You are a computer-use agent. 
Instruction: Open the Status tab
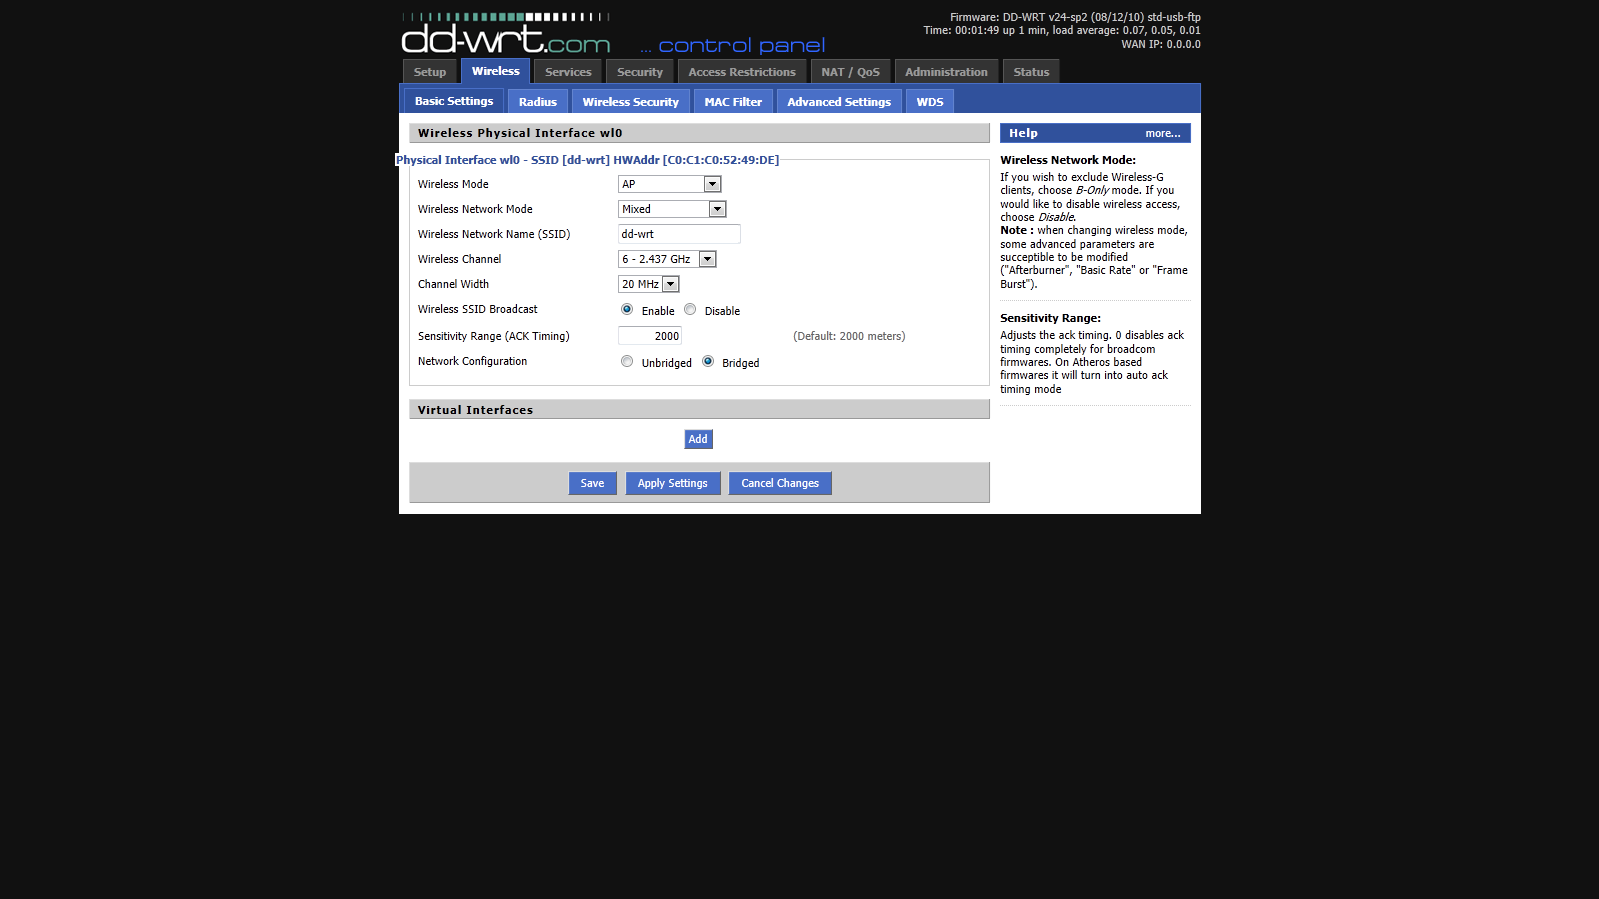tap(1031, 72)
